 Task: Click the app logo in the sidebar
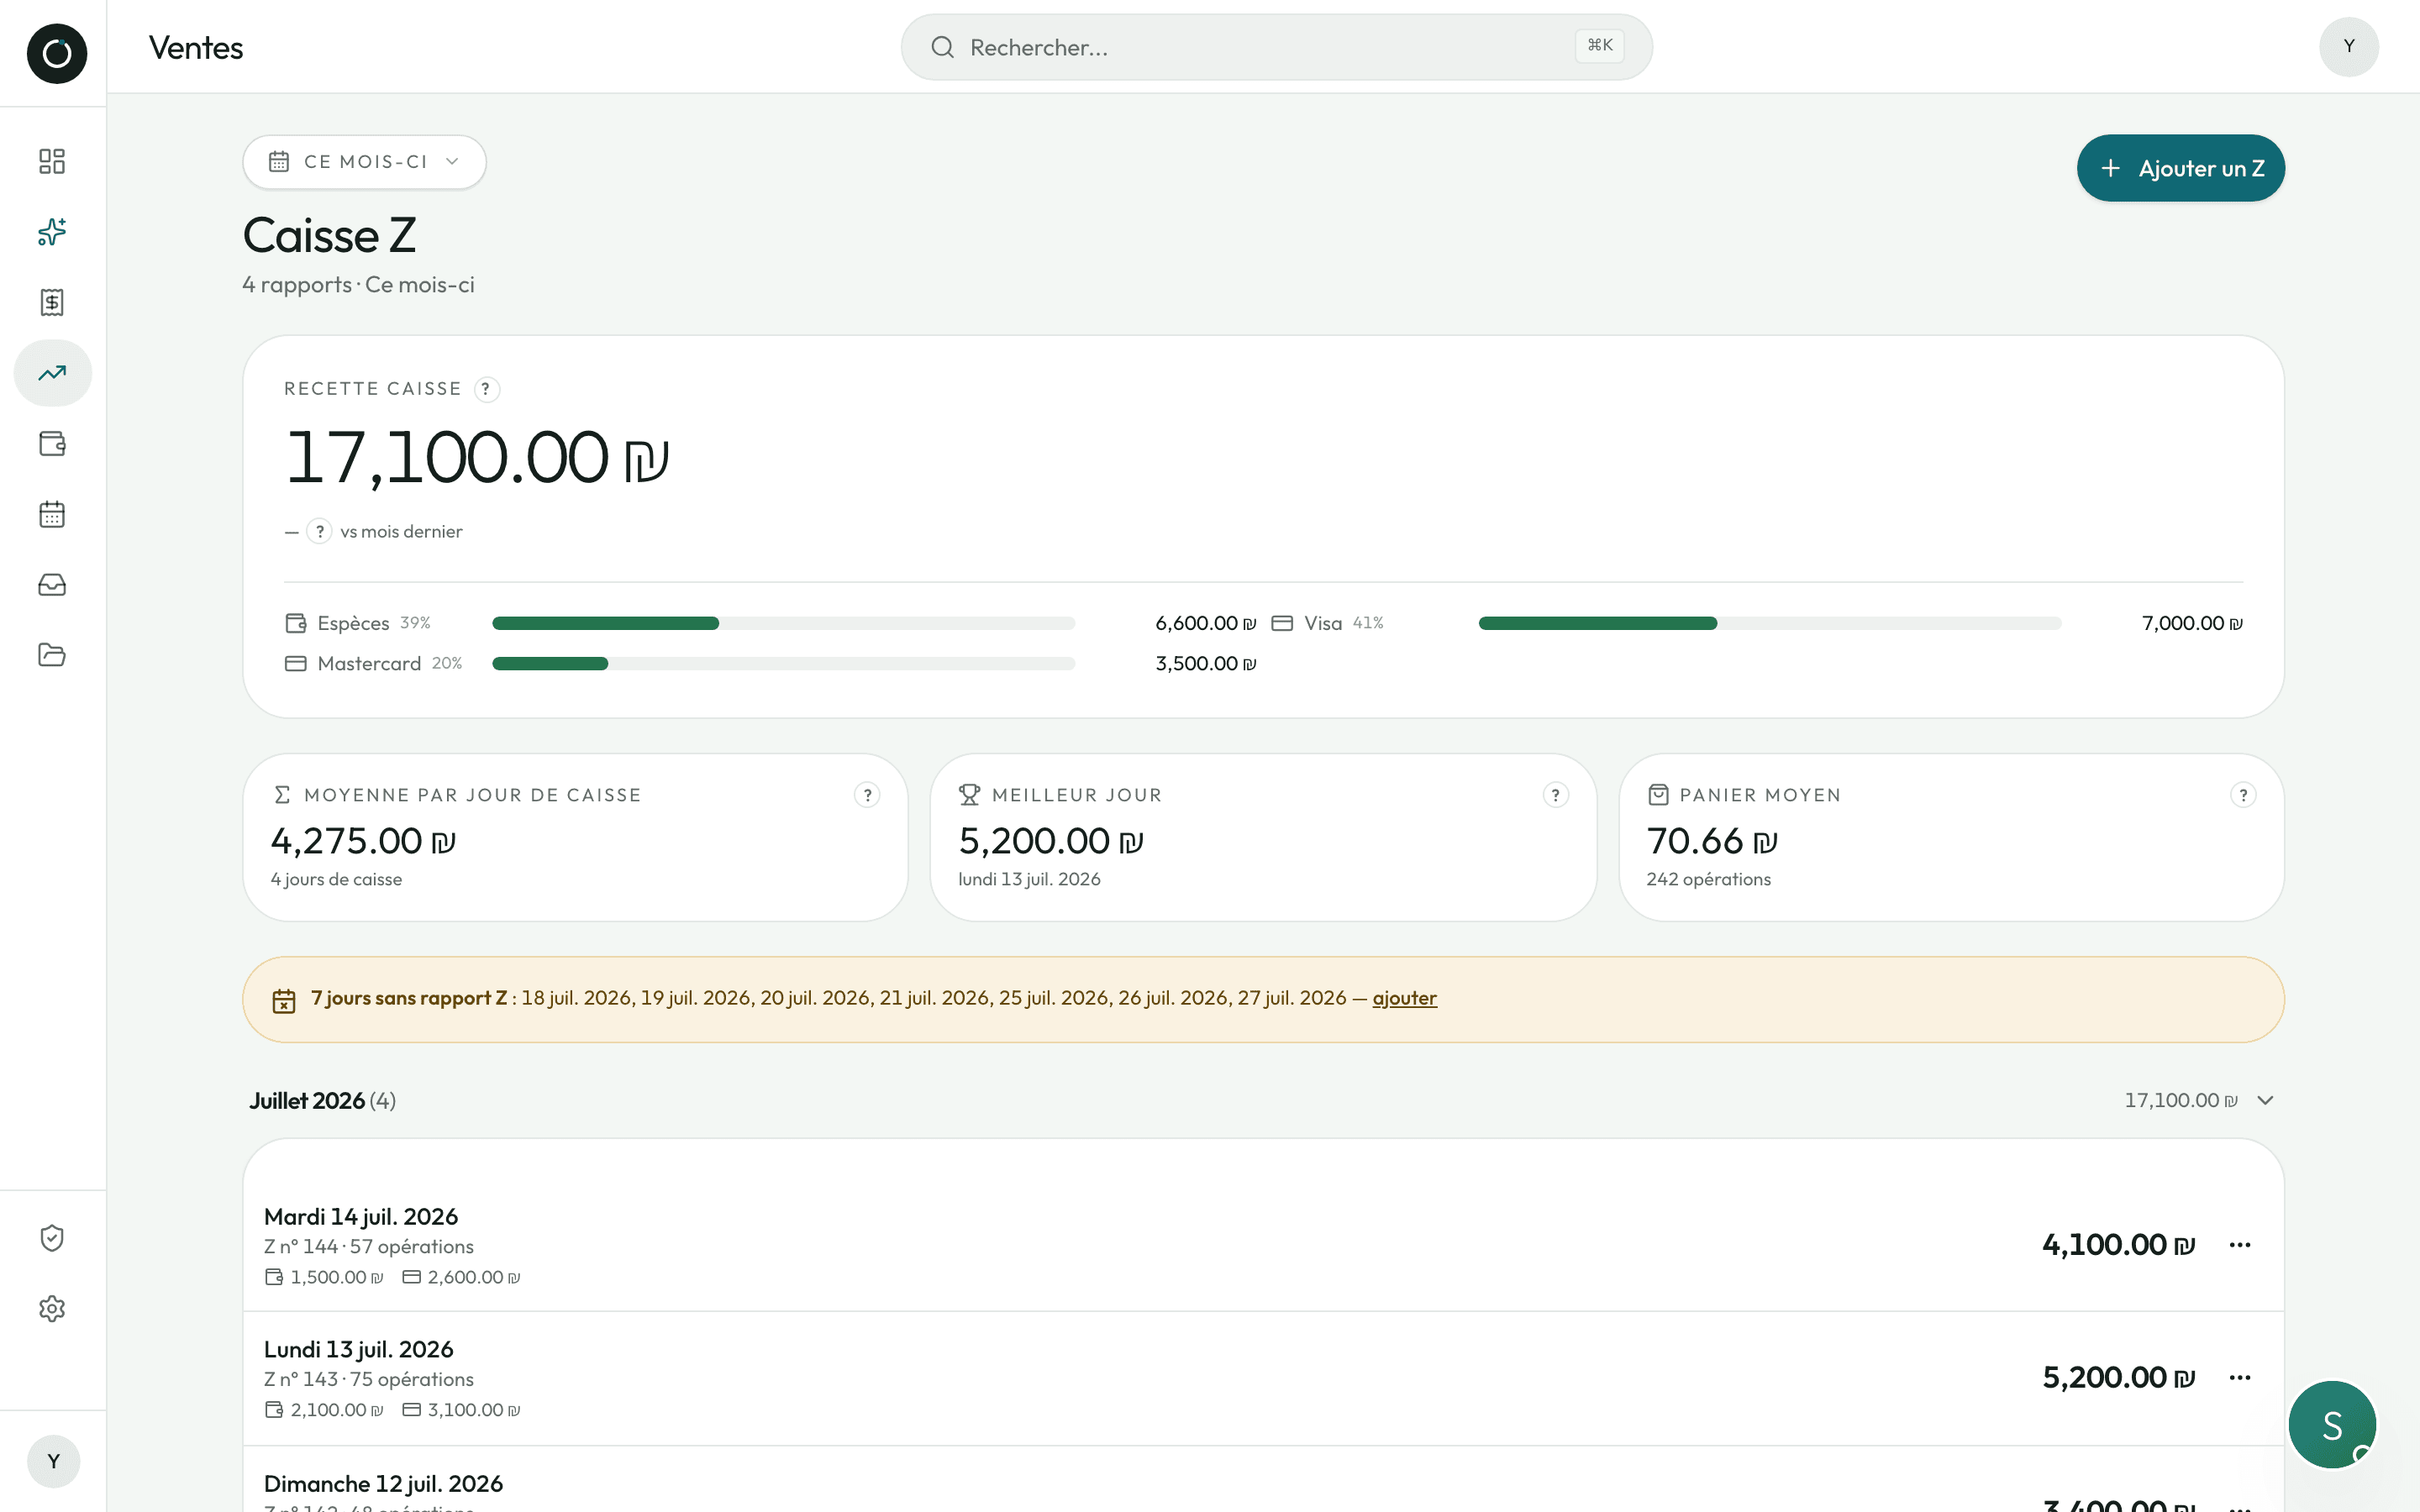point(56,53)
